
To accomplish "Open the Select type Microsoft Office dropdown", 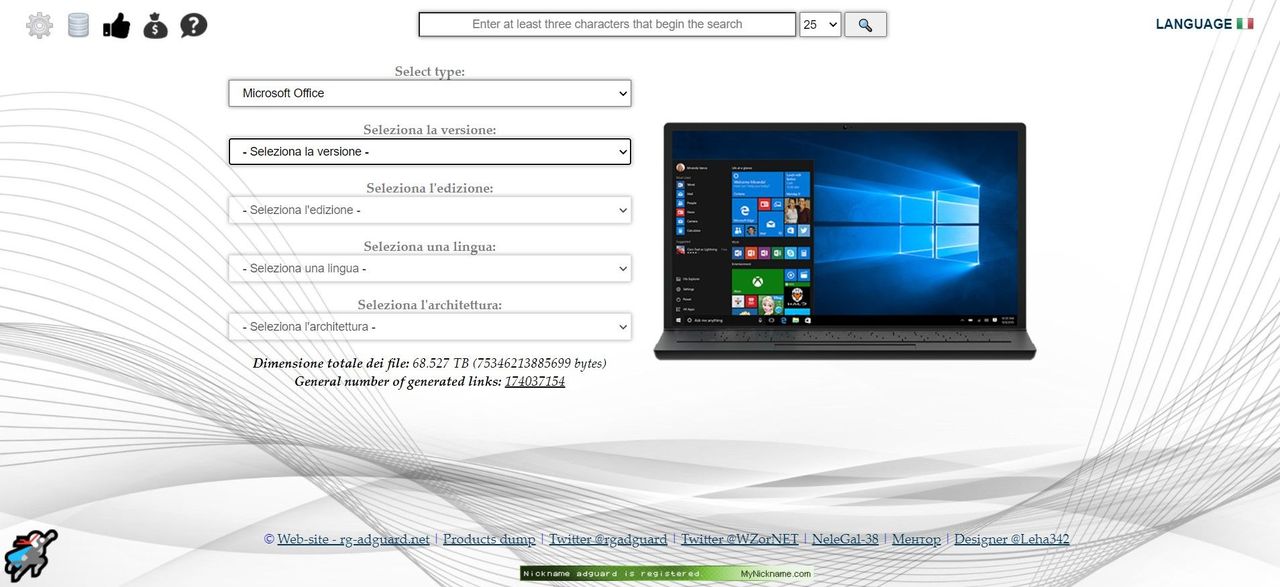I will click(430, 93).
